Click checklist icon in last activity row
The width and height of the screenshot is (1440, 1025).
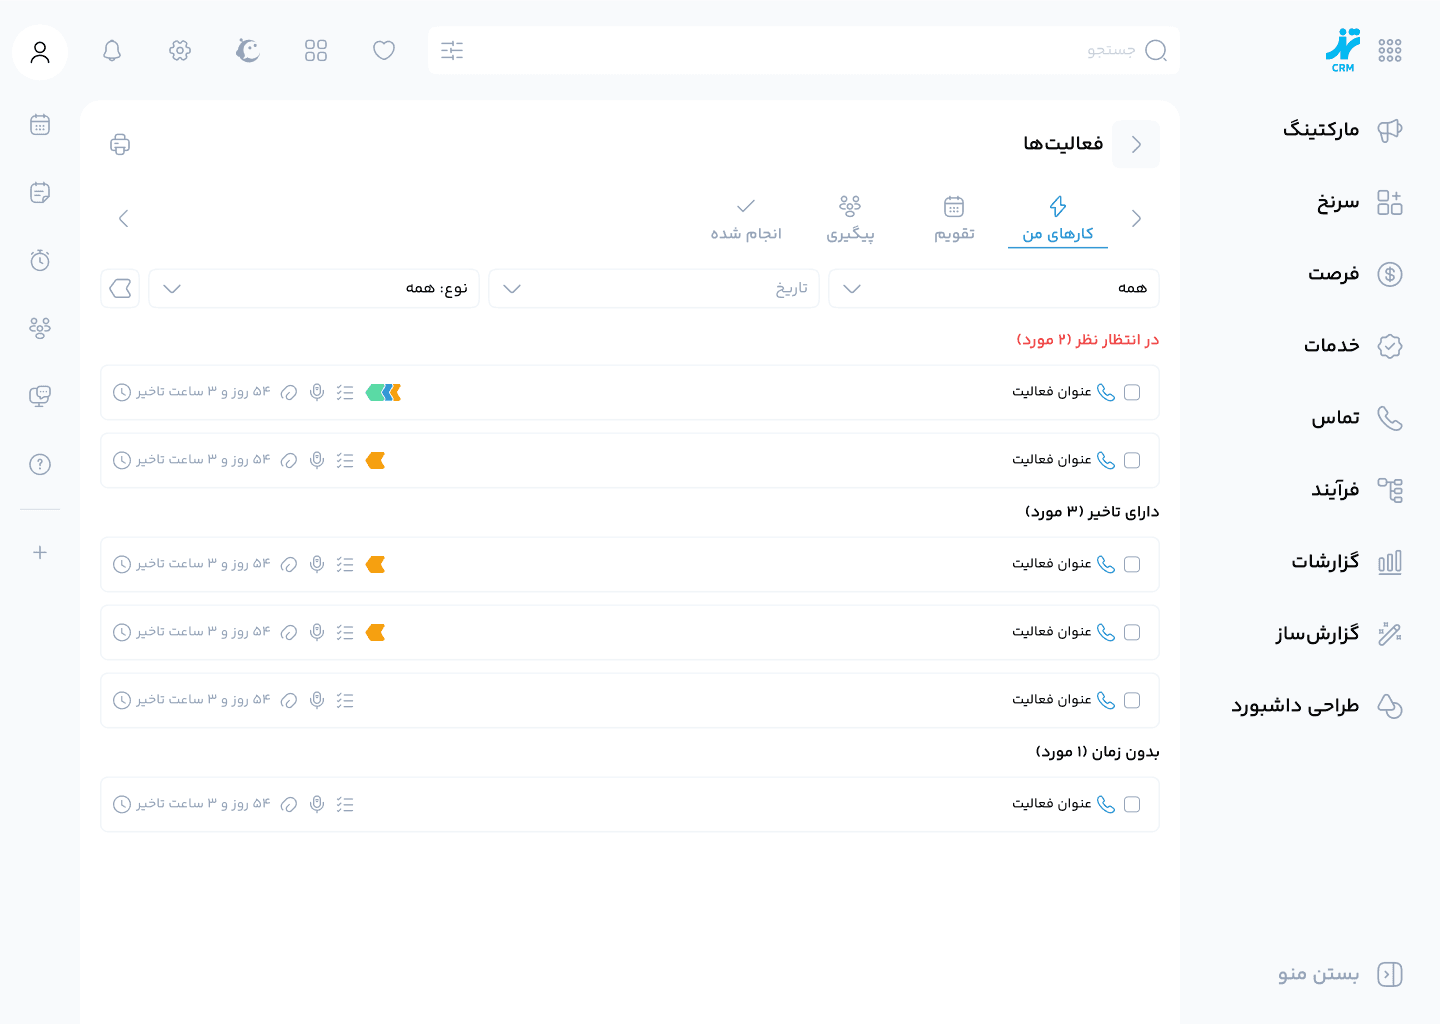pyautogui.click(x=345, y=804)
